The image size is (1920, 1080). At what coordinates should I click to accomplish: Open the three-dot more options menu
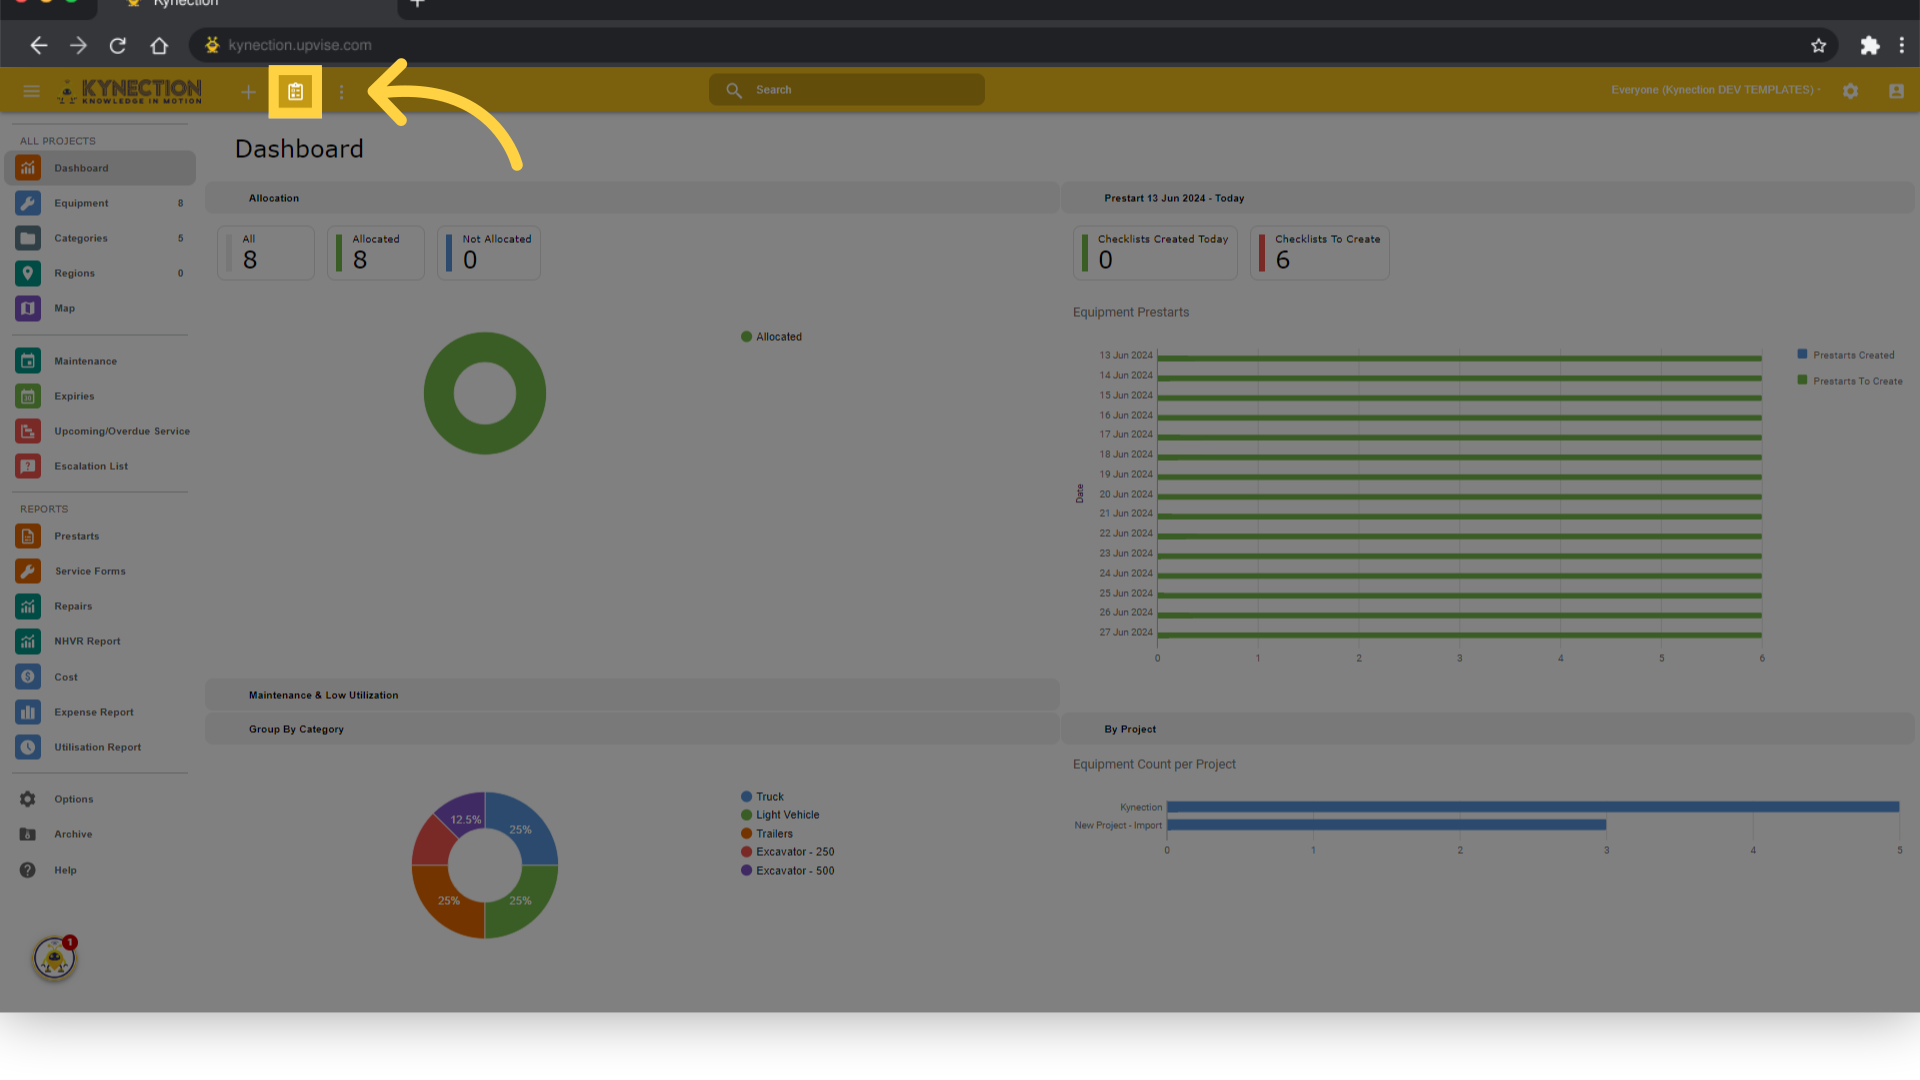[x=341, y=92]
